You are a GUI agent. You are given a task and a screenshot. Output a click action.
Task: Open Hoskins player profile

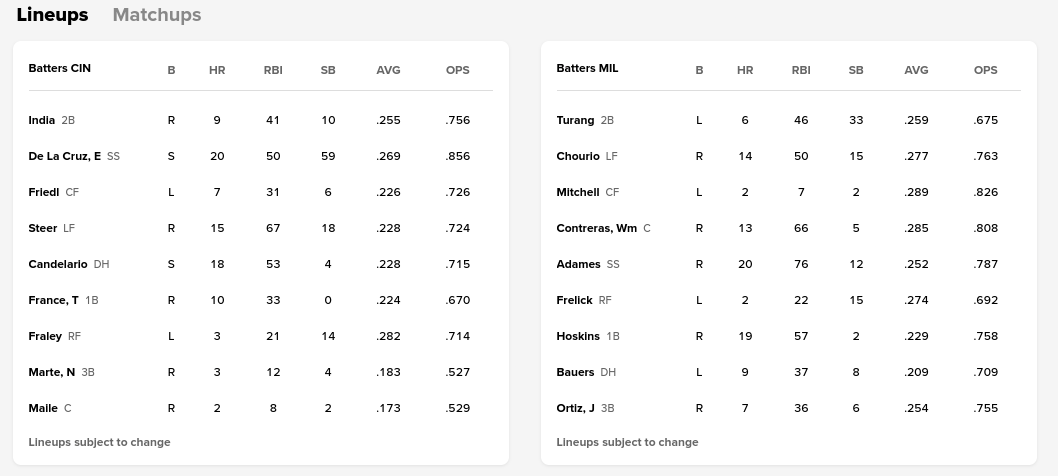pyautogui.click(x=578, y=336)
